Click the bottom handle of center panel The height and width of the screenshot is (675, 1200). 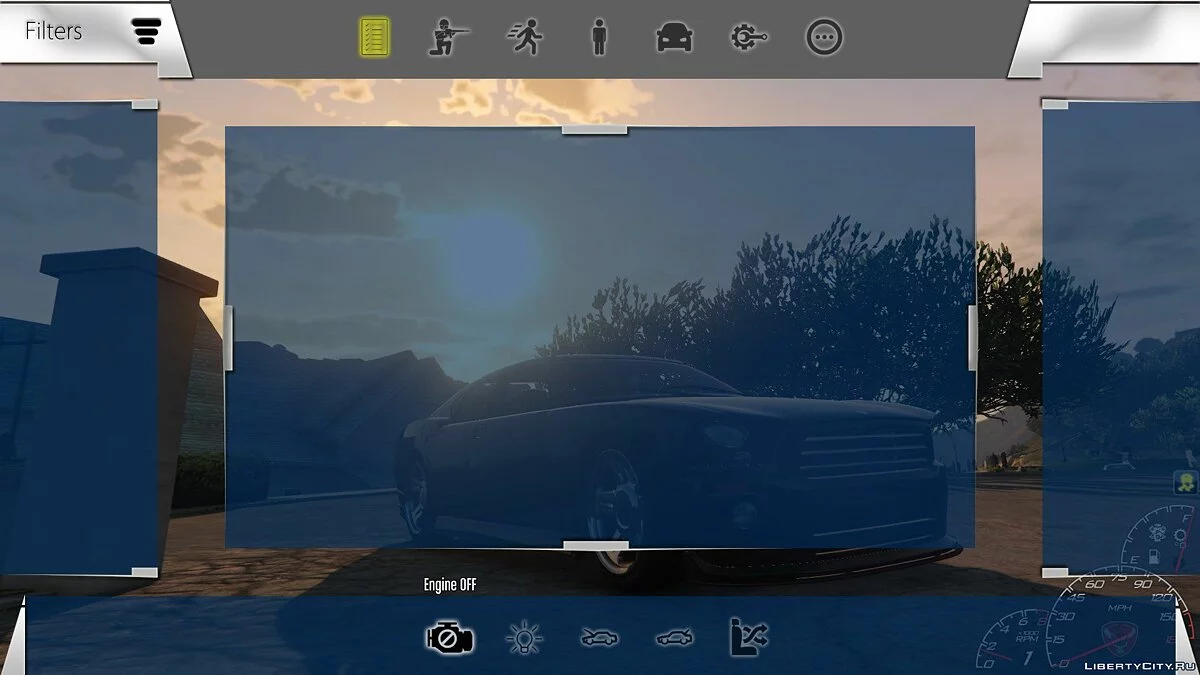point(595,546)
